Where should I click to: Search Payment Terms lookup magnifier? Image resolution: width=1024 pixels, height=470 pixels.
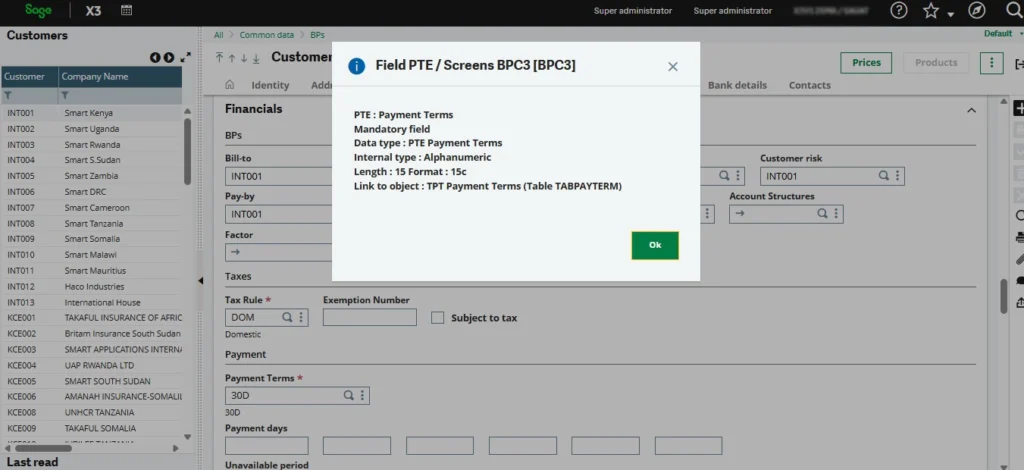(x=349, y=396)
